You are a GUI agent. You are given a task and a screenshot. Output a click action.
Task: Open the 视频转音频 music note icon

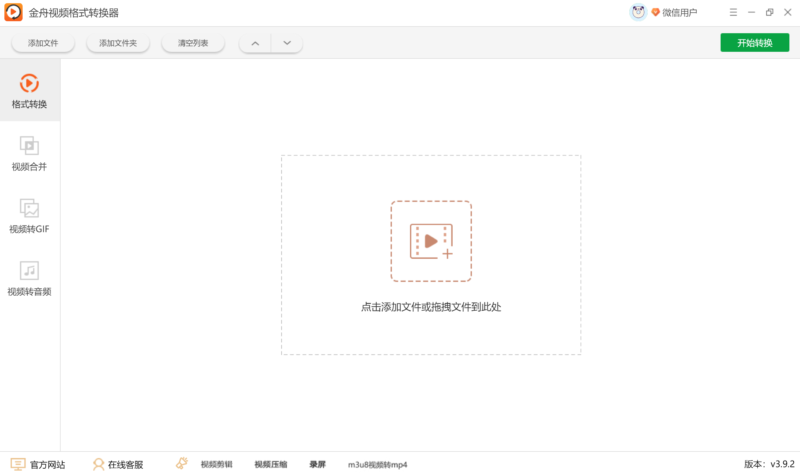pos(29,270)
